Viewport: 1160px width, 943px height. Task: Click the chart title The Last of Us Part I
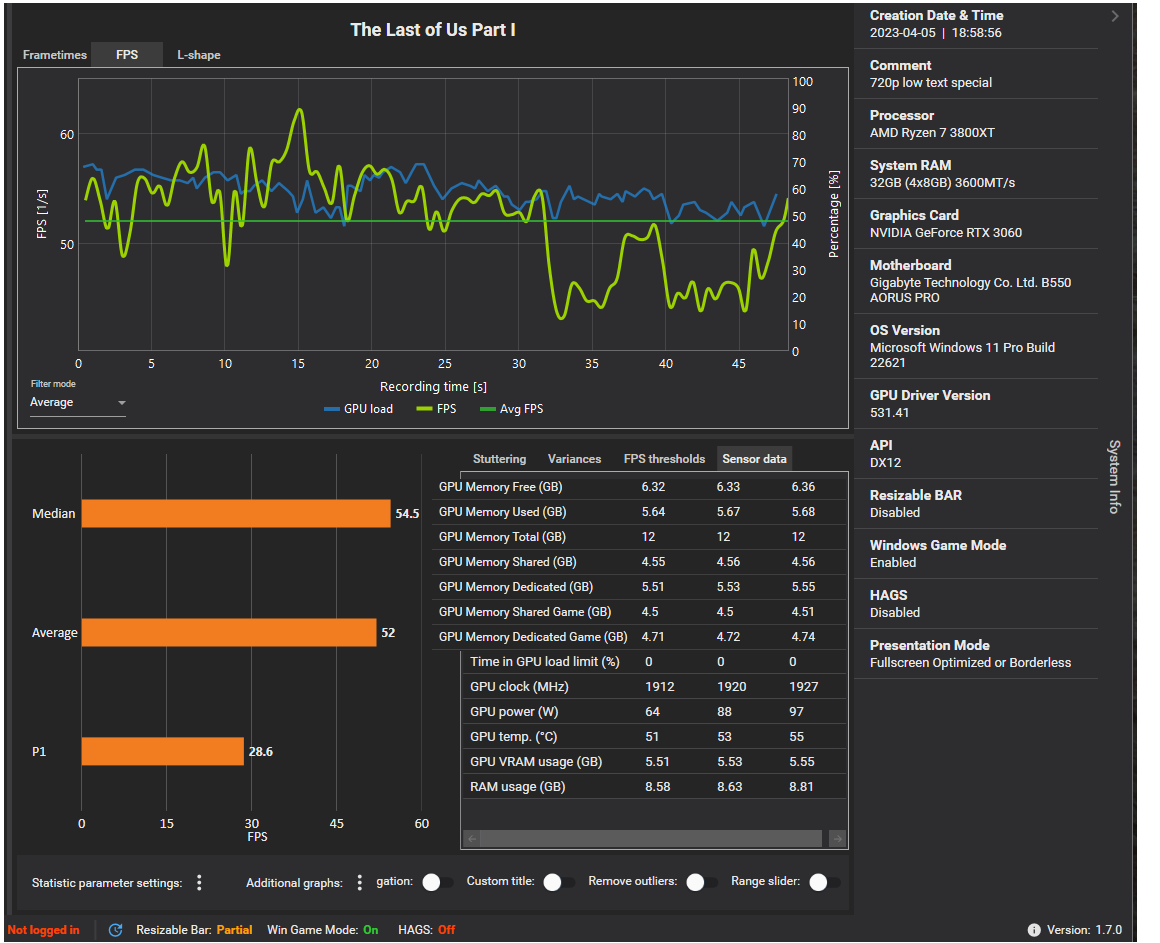433,30
